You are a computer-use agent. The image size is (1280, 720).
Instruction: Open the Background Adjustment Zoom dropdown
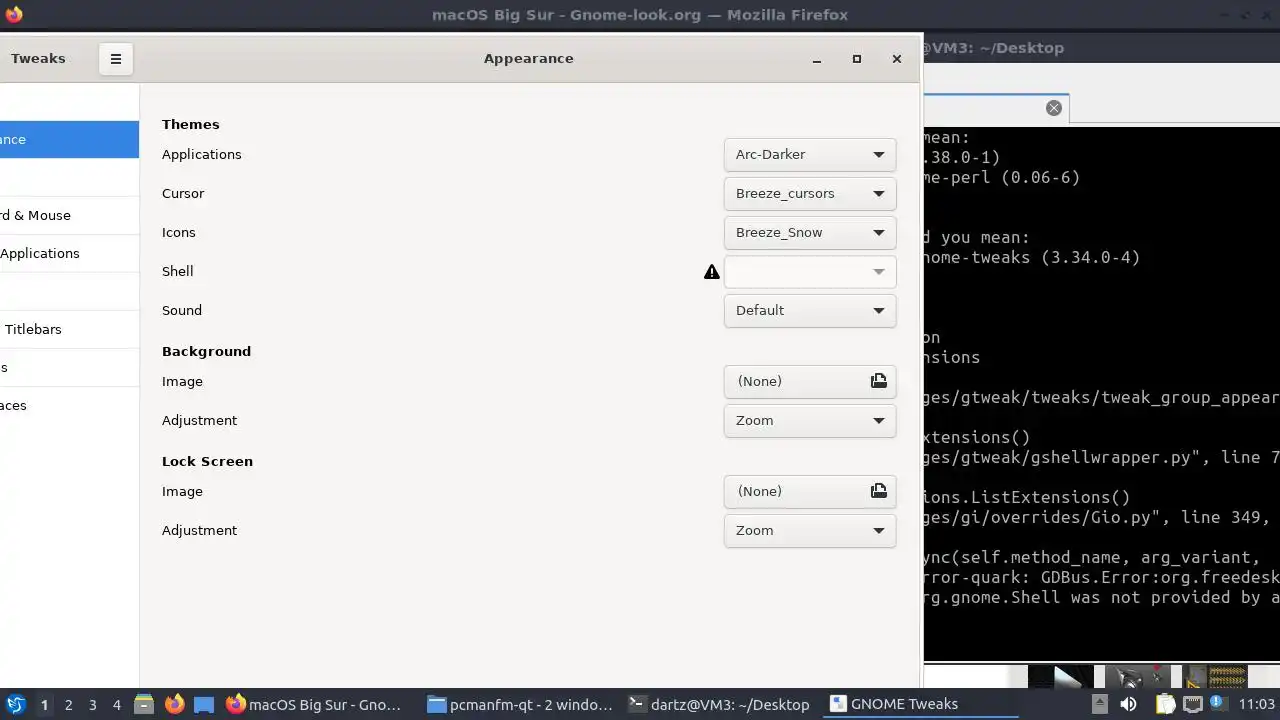pyautogui.click(x=810, y=421)
